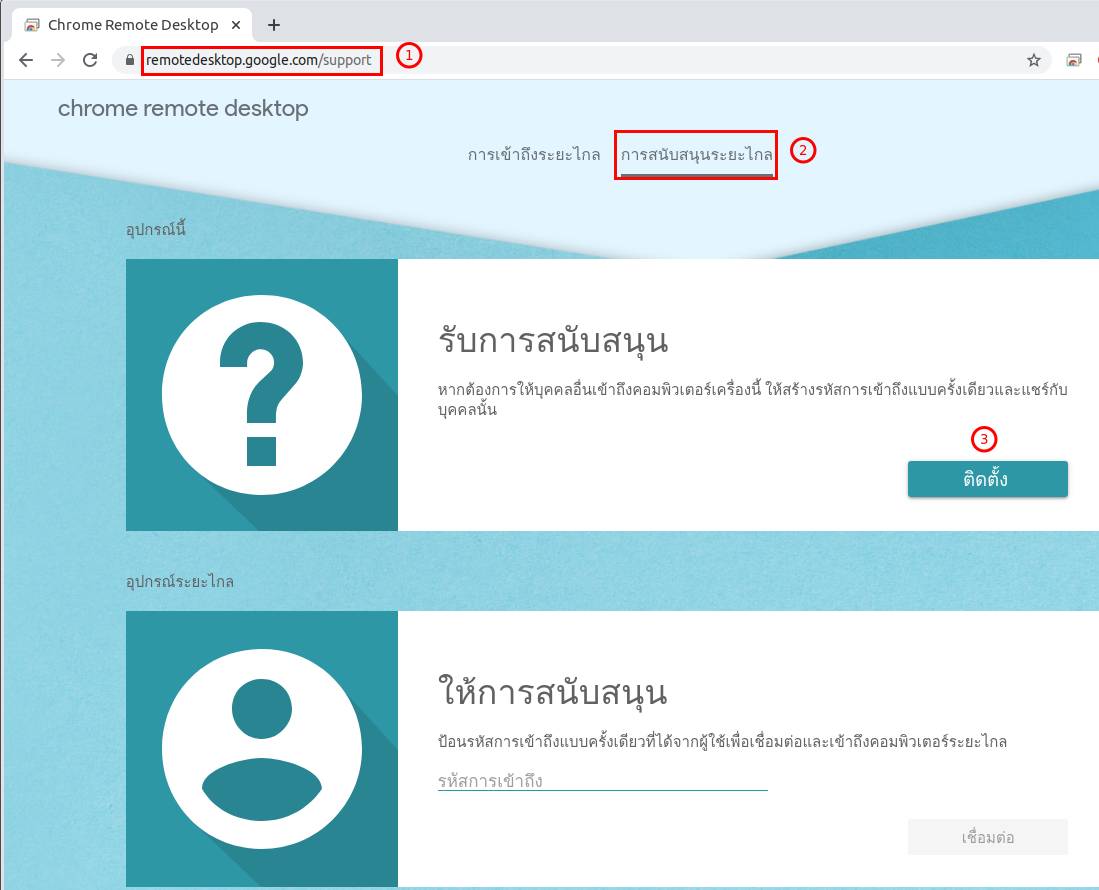This screenshot has width=1099, height=890.
Task: Select the การสนับสนุนระยะไกล tab
Action: point(697,154)
